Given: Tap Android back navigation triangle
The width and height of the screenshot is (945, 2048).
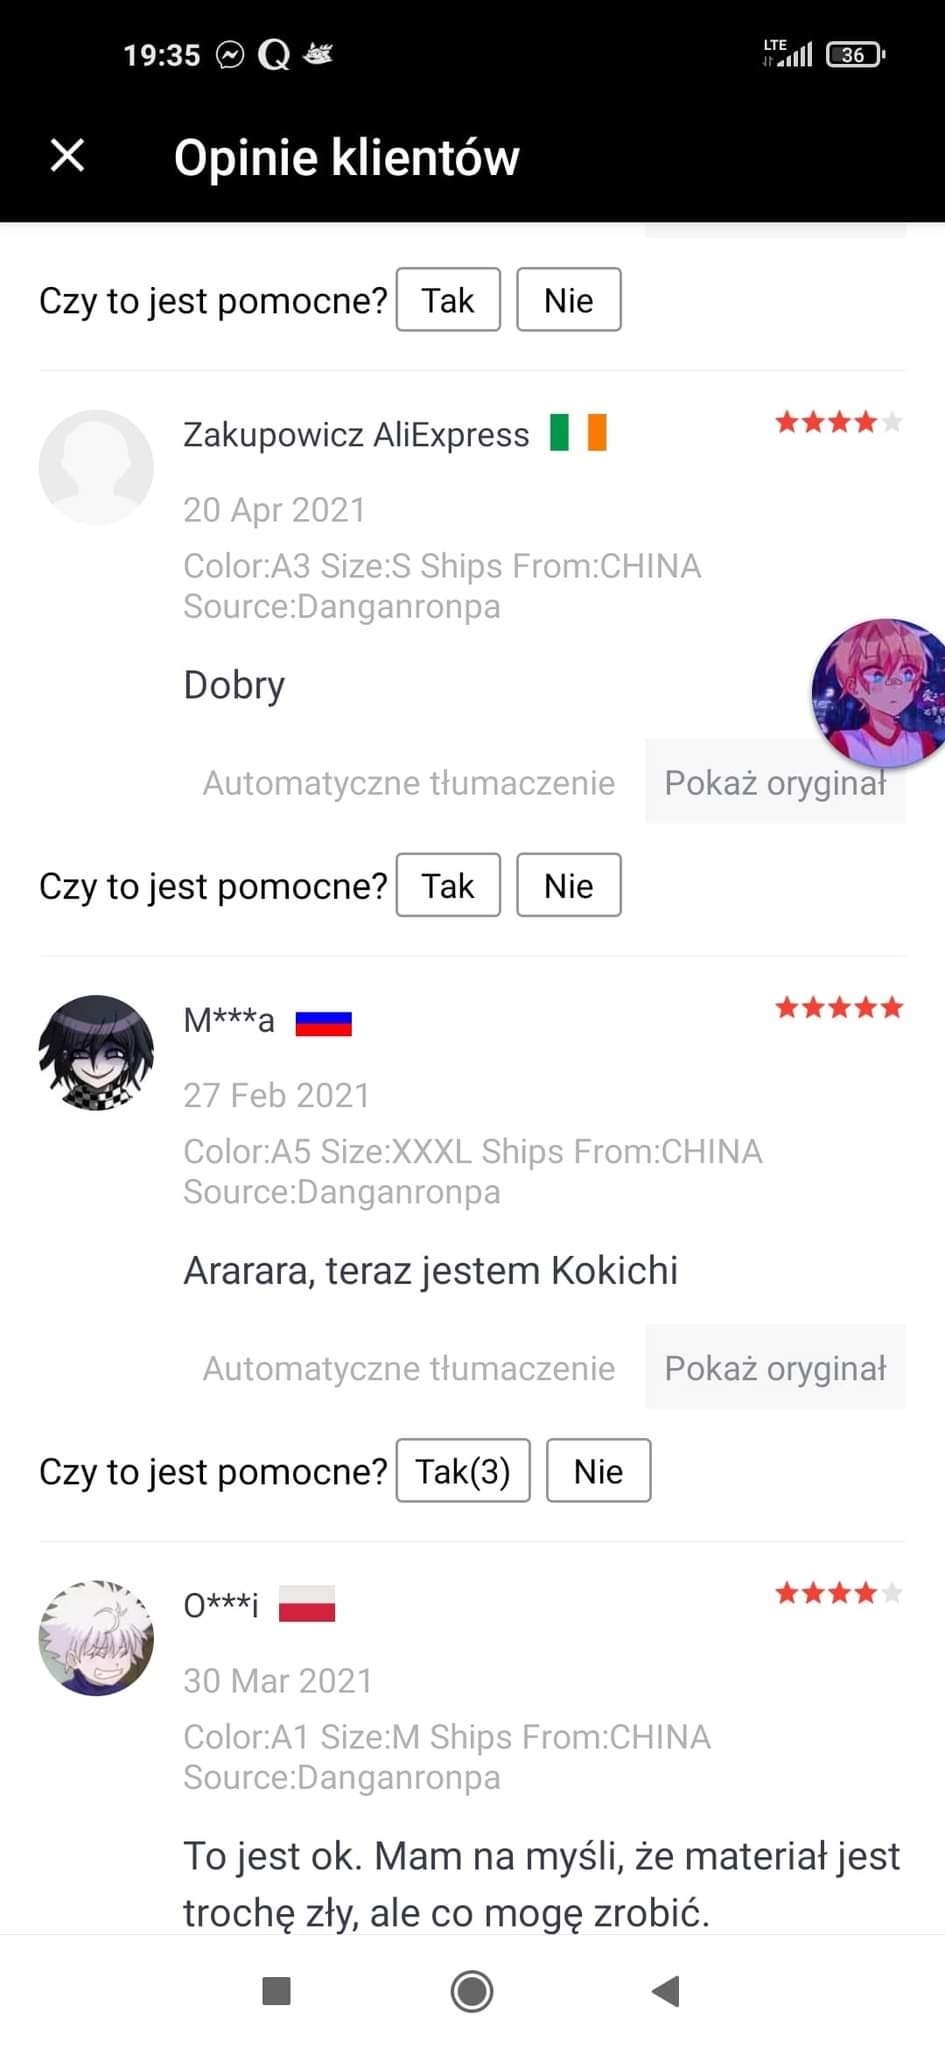Looking at the screenshot, I should click(x=666, y=1991).
